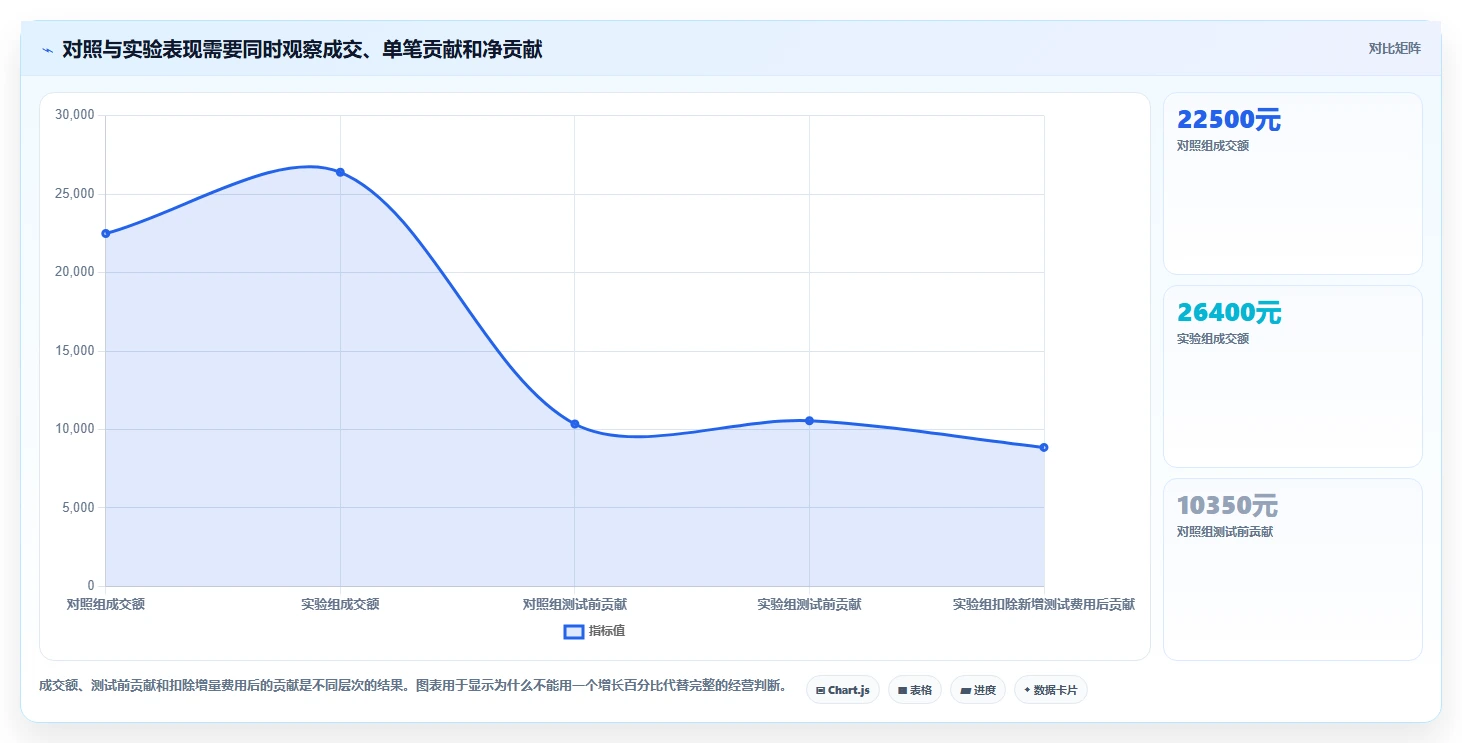The width and height of the screenshot is (1462, 743).
Task: Toggle the 指标值 legend item
Action: coord(595,631)
